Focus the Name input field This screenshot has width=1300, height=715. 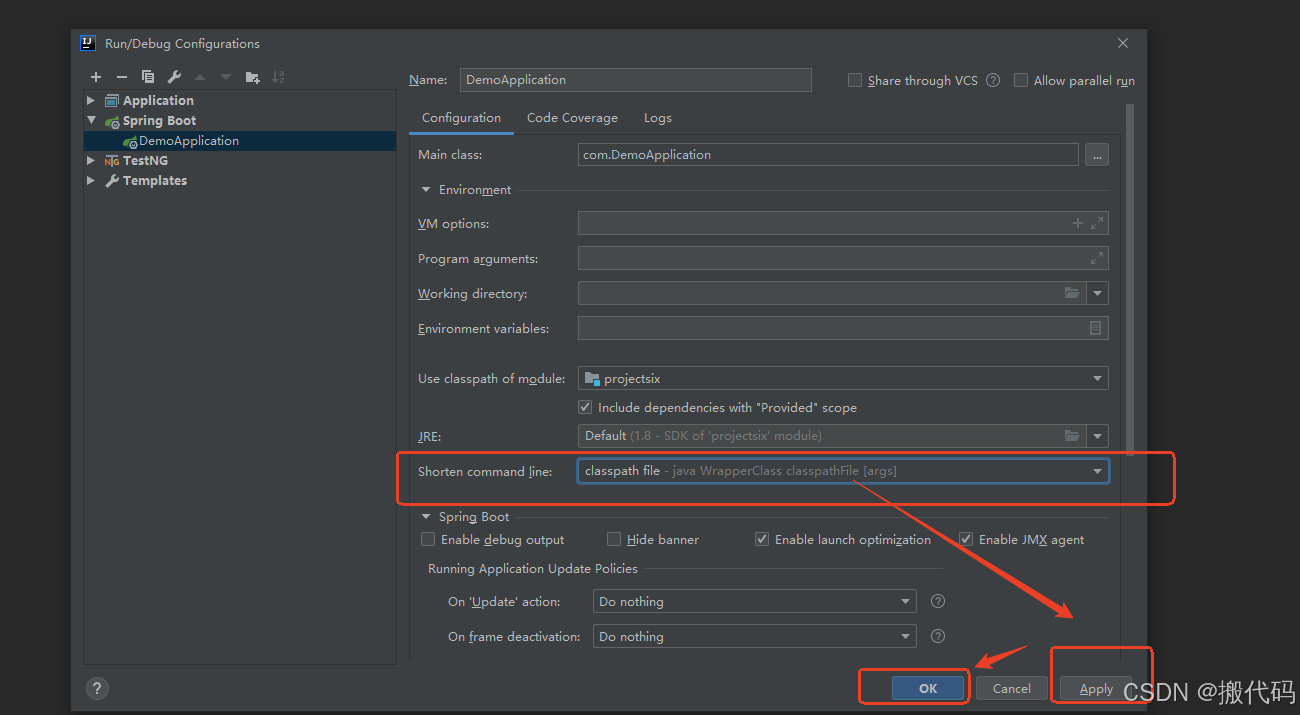click(x=635, y=80)
